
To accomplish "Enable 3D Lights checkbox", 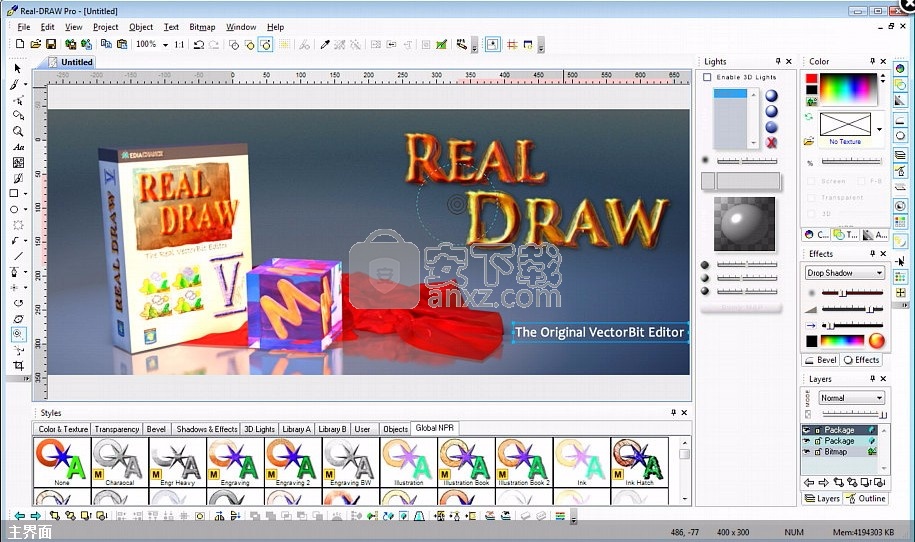I will [707, 77].
